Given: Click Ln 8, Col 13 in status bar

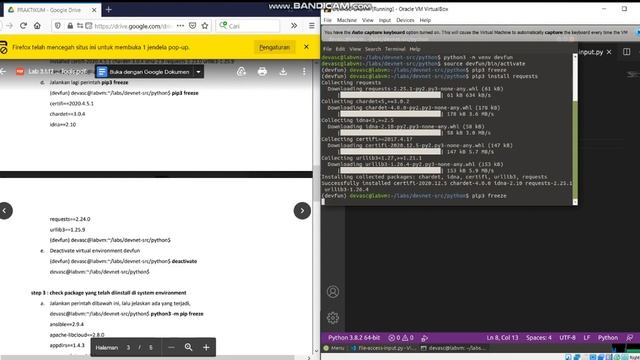Looking at the screenshot, I should 502,338.
